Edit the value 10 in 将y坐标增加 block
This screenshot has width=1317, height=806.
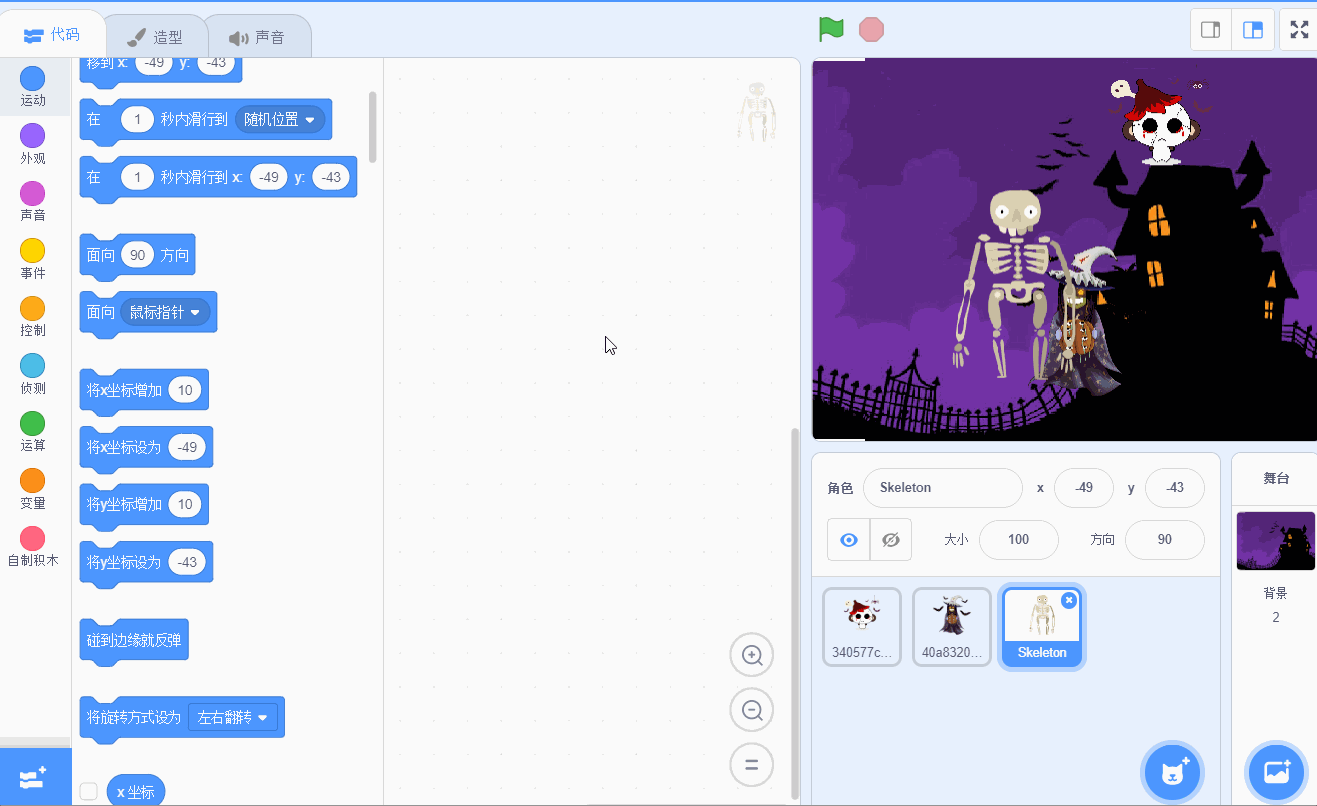185,505
